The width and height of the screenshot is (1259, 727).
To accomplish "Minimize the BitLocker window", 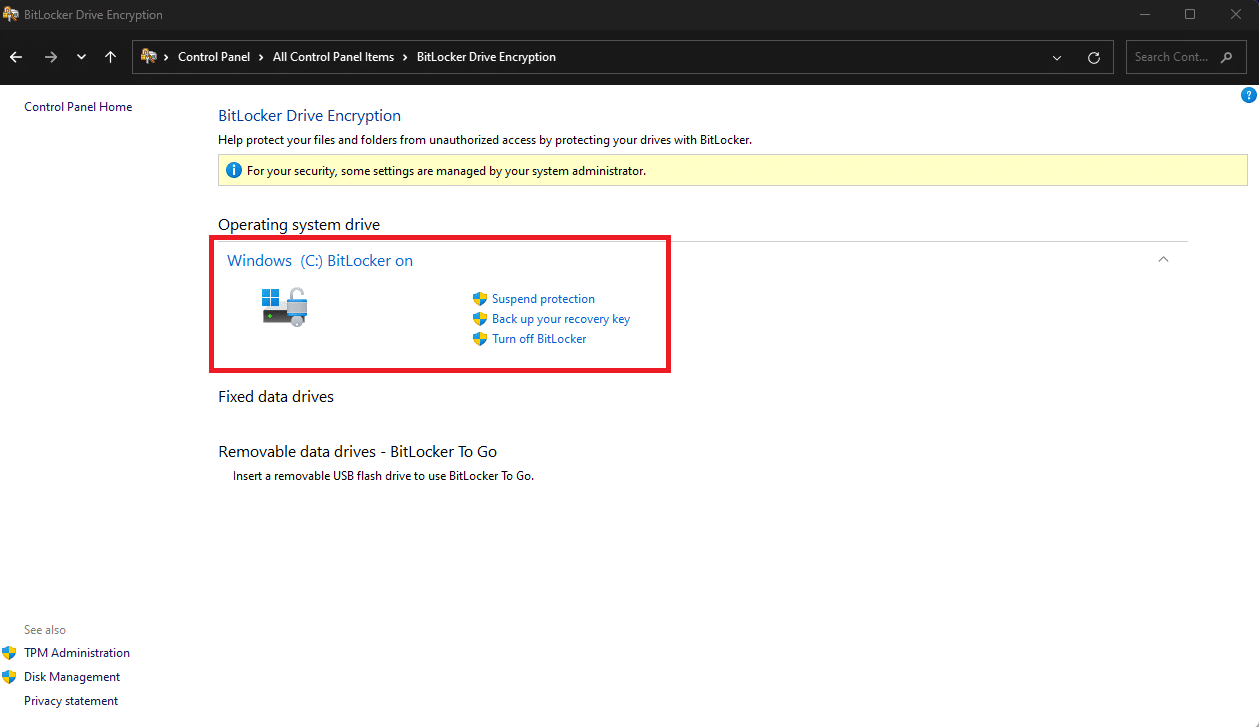I will pos(1145,15).
